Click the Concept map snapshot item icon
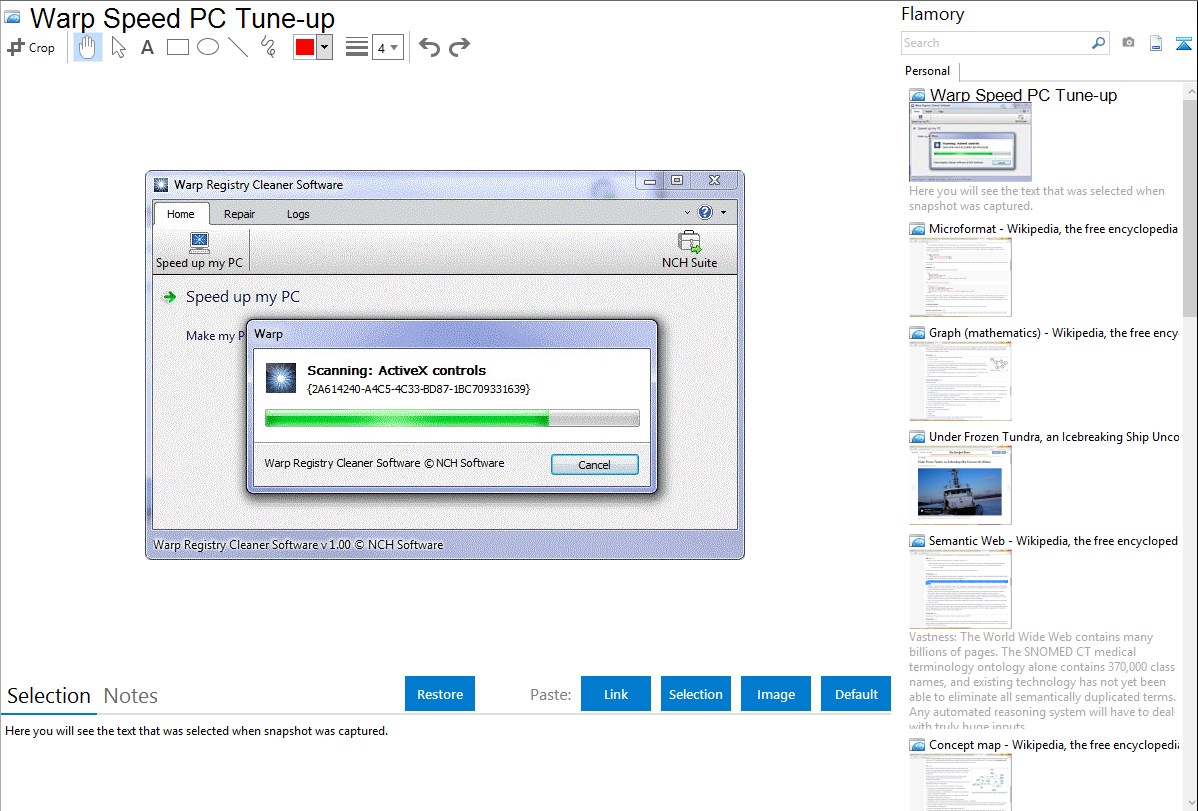The image size is (1198, 811). tap(917, 744)
